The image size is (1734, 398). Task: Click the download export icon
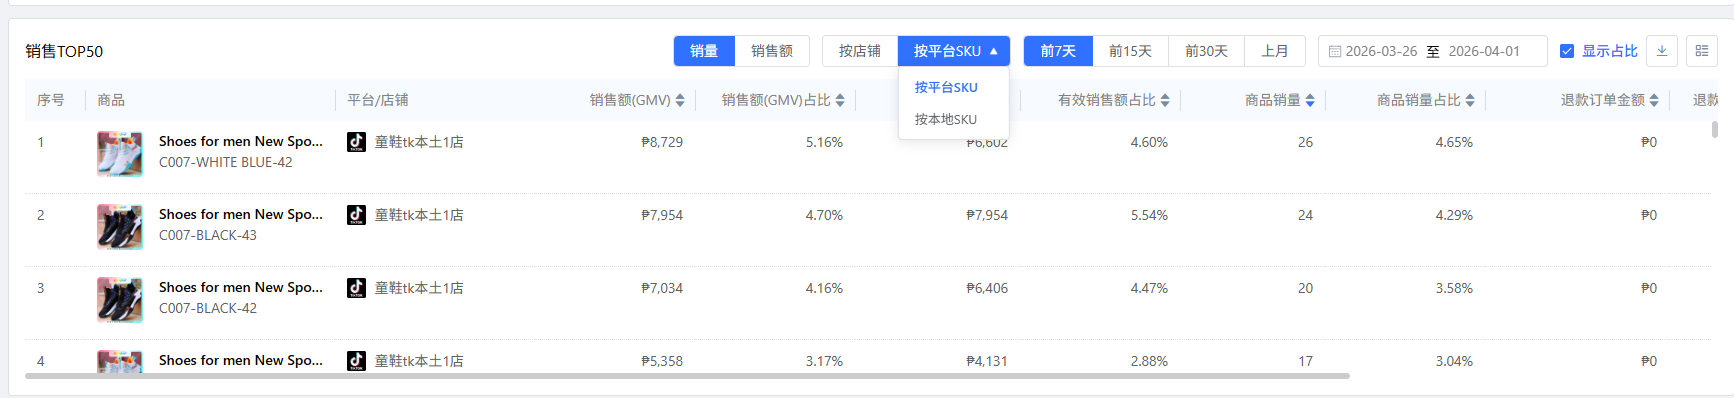(1662, 51)
